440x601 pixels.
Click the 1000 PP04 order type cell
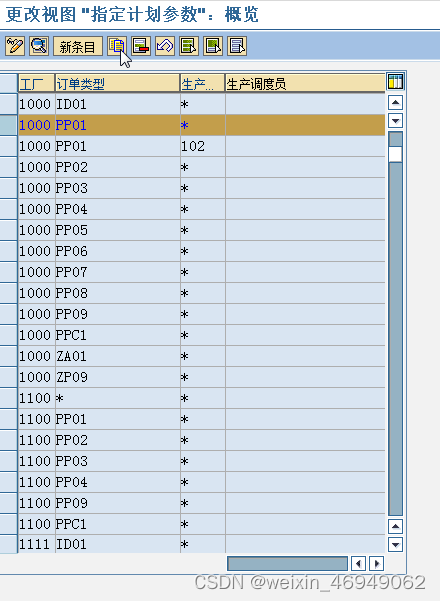[118, 209]
